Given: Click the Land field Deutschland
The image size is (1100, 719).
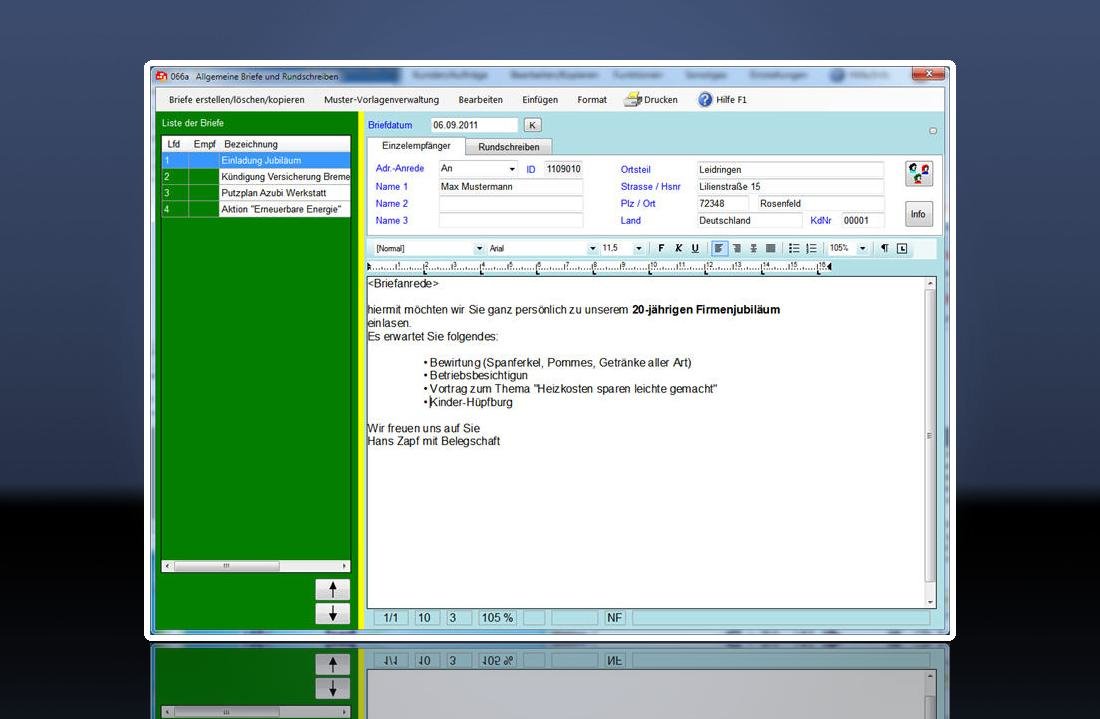Looking at the screenshot, I should click(749, 220).
